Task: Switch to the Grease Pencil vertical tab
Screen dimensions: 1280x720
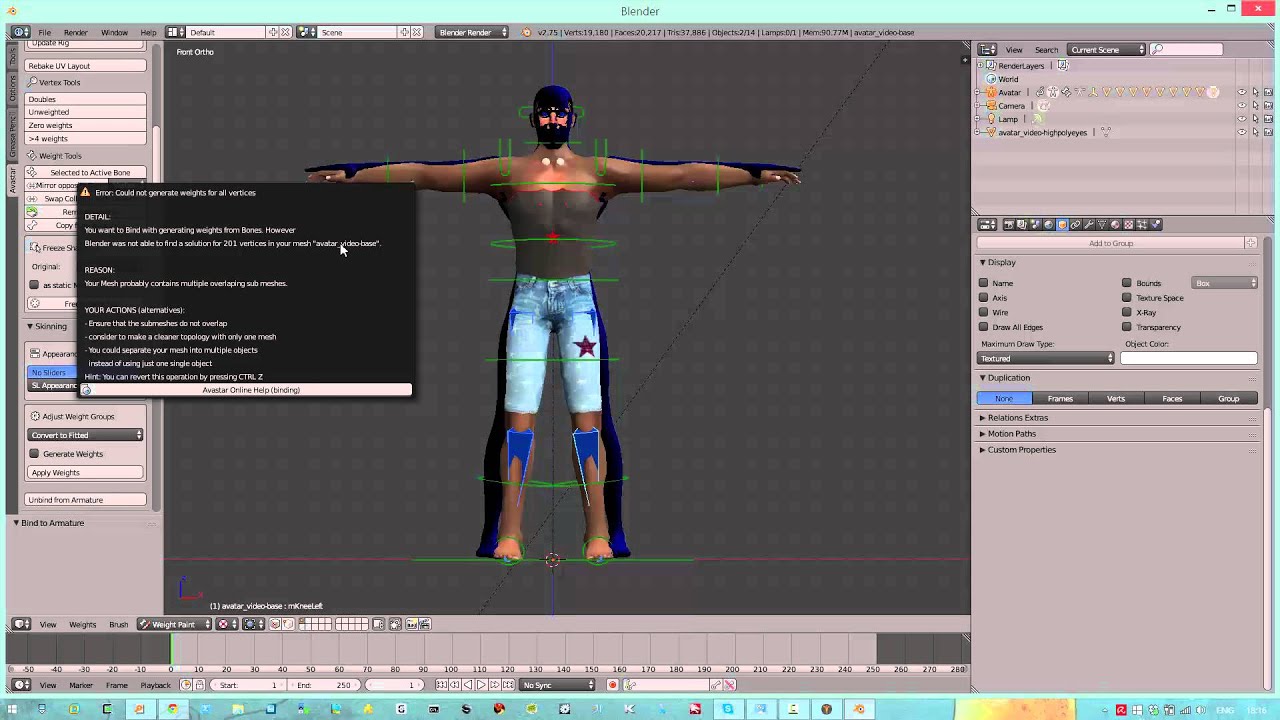Action: pyautogui.click(x=13, y=135)
